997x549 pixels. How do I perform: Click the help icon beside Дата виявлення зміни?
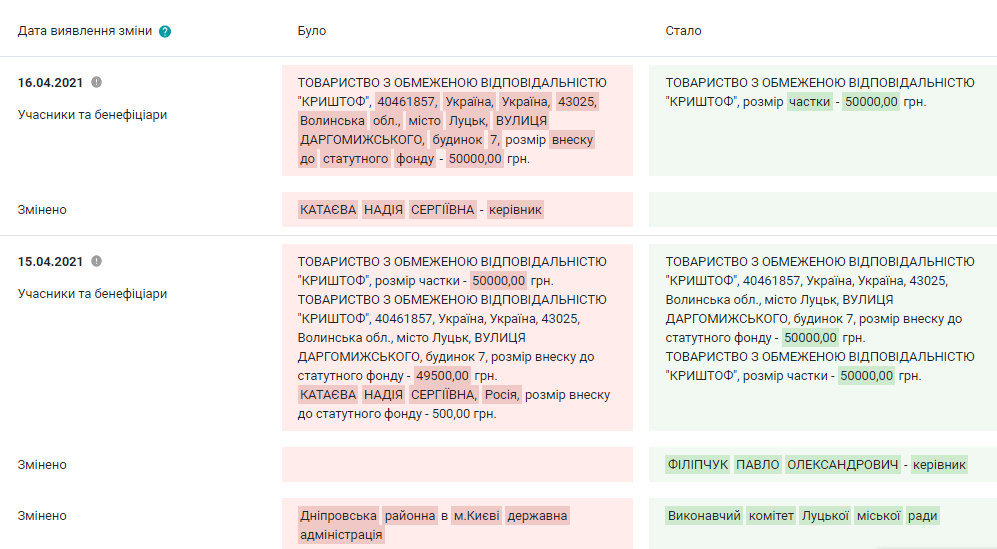pyautogui.click(x=165, y=31)
